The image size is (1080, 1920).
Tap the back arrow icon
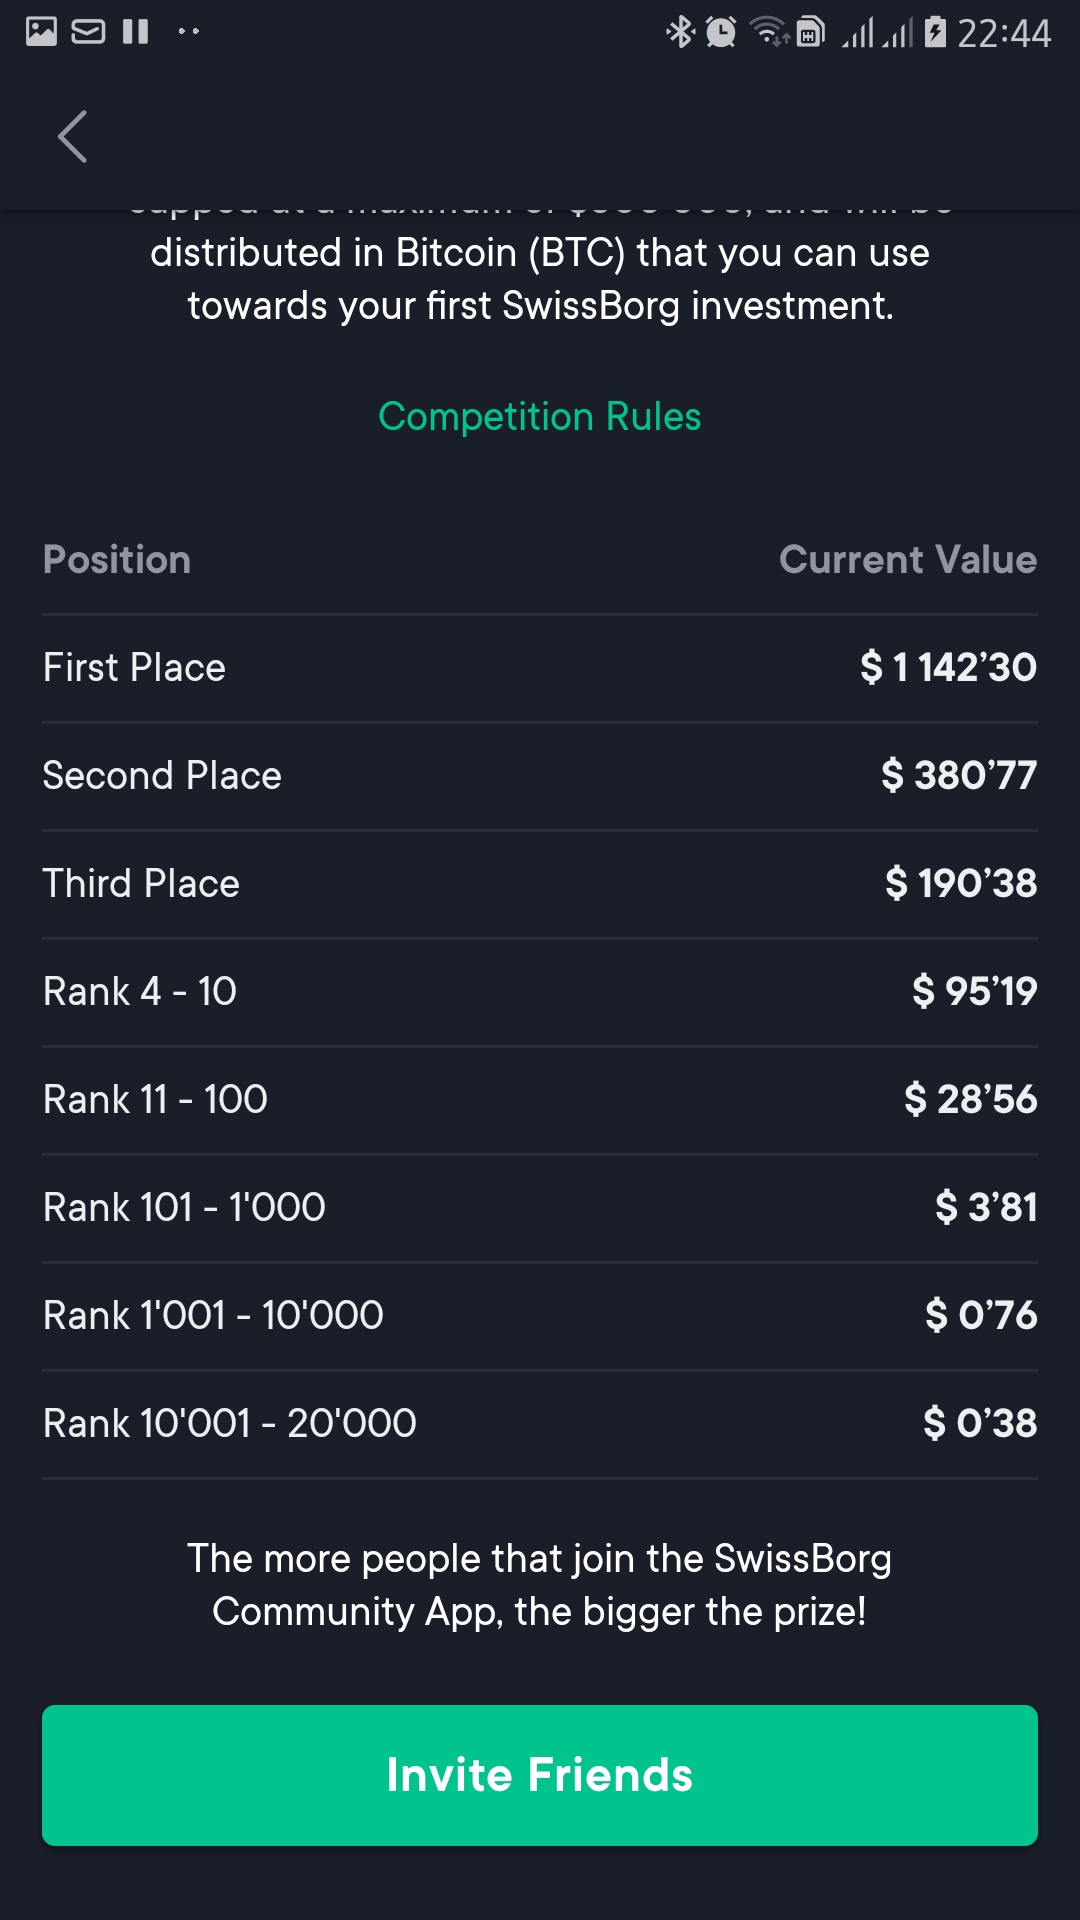(72, 137)
